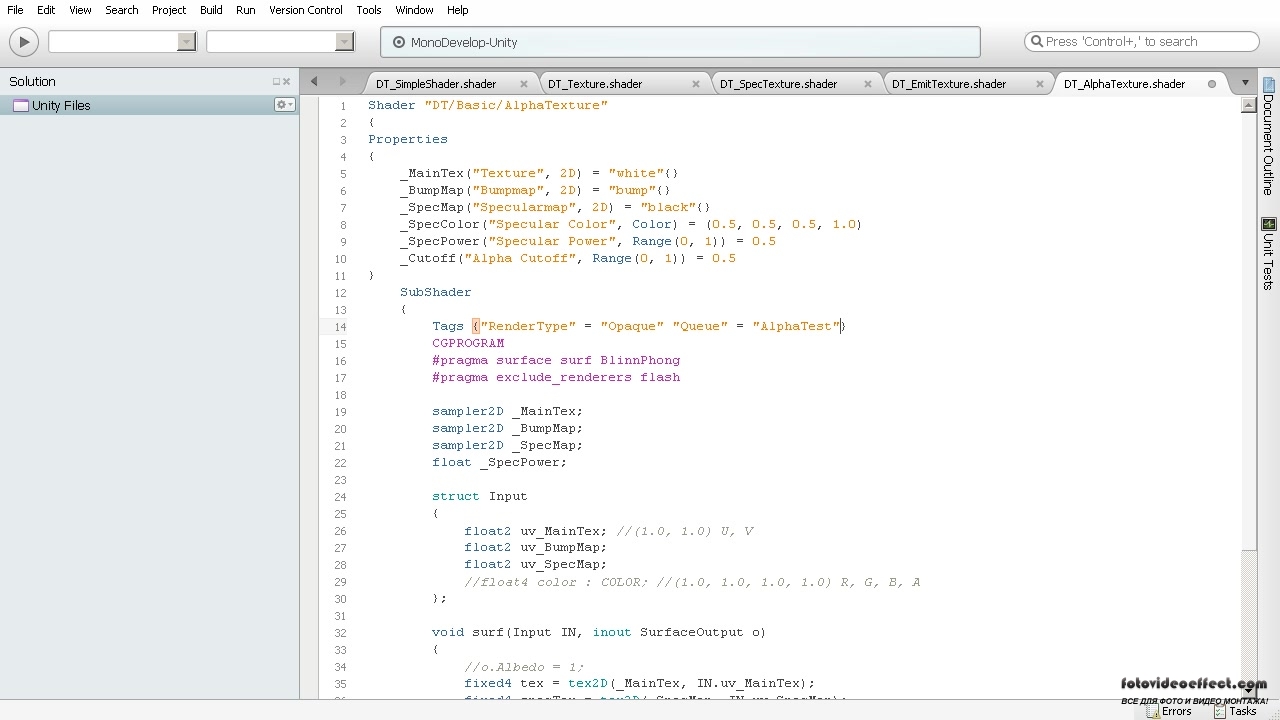Click the Run play button in the toolbar
Viewport: 1280px width, 720px height.
(23, 42)
